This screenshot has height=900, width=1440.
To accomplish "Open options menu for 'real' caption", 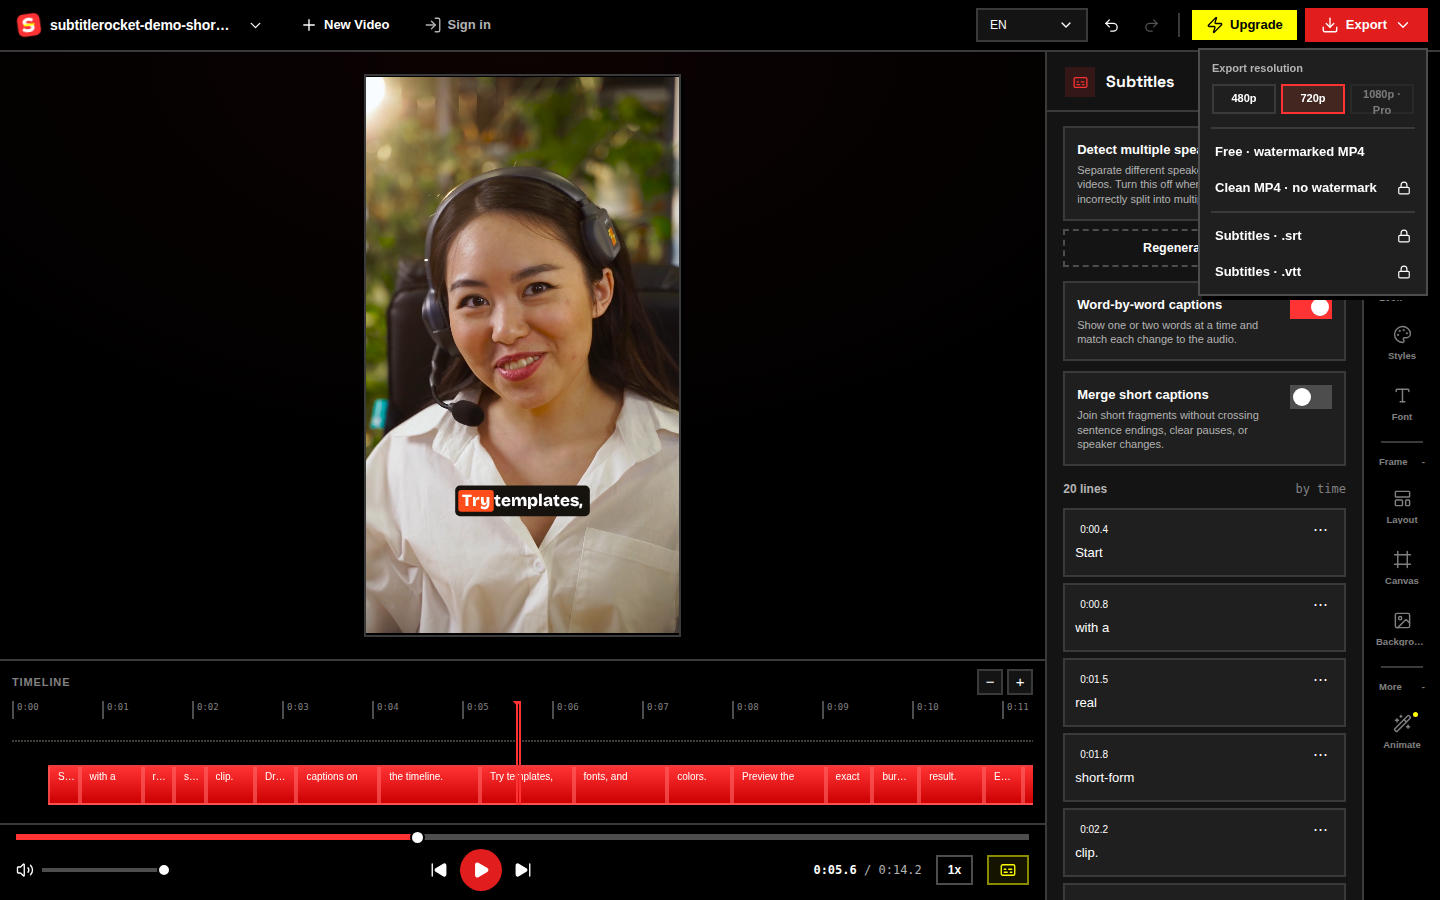I will [1320, 680].
